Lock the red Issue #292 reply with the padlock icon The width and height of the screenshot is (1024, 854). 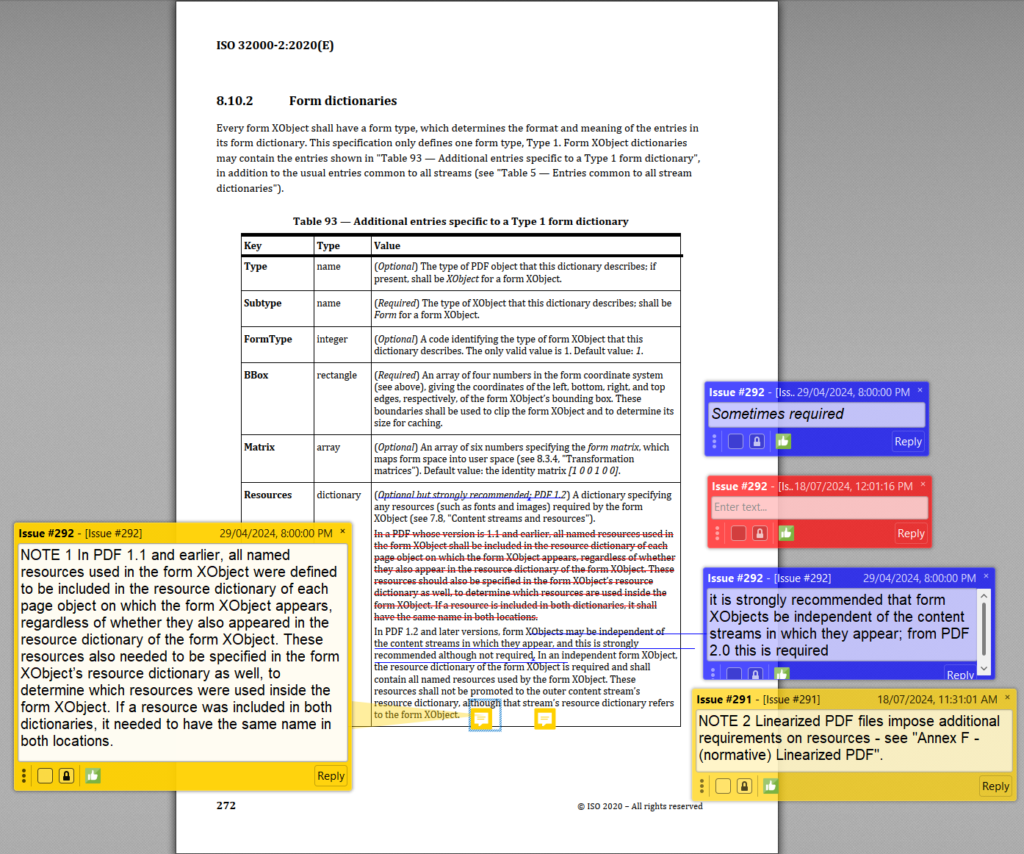[x=758, y=533]
